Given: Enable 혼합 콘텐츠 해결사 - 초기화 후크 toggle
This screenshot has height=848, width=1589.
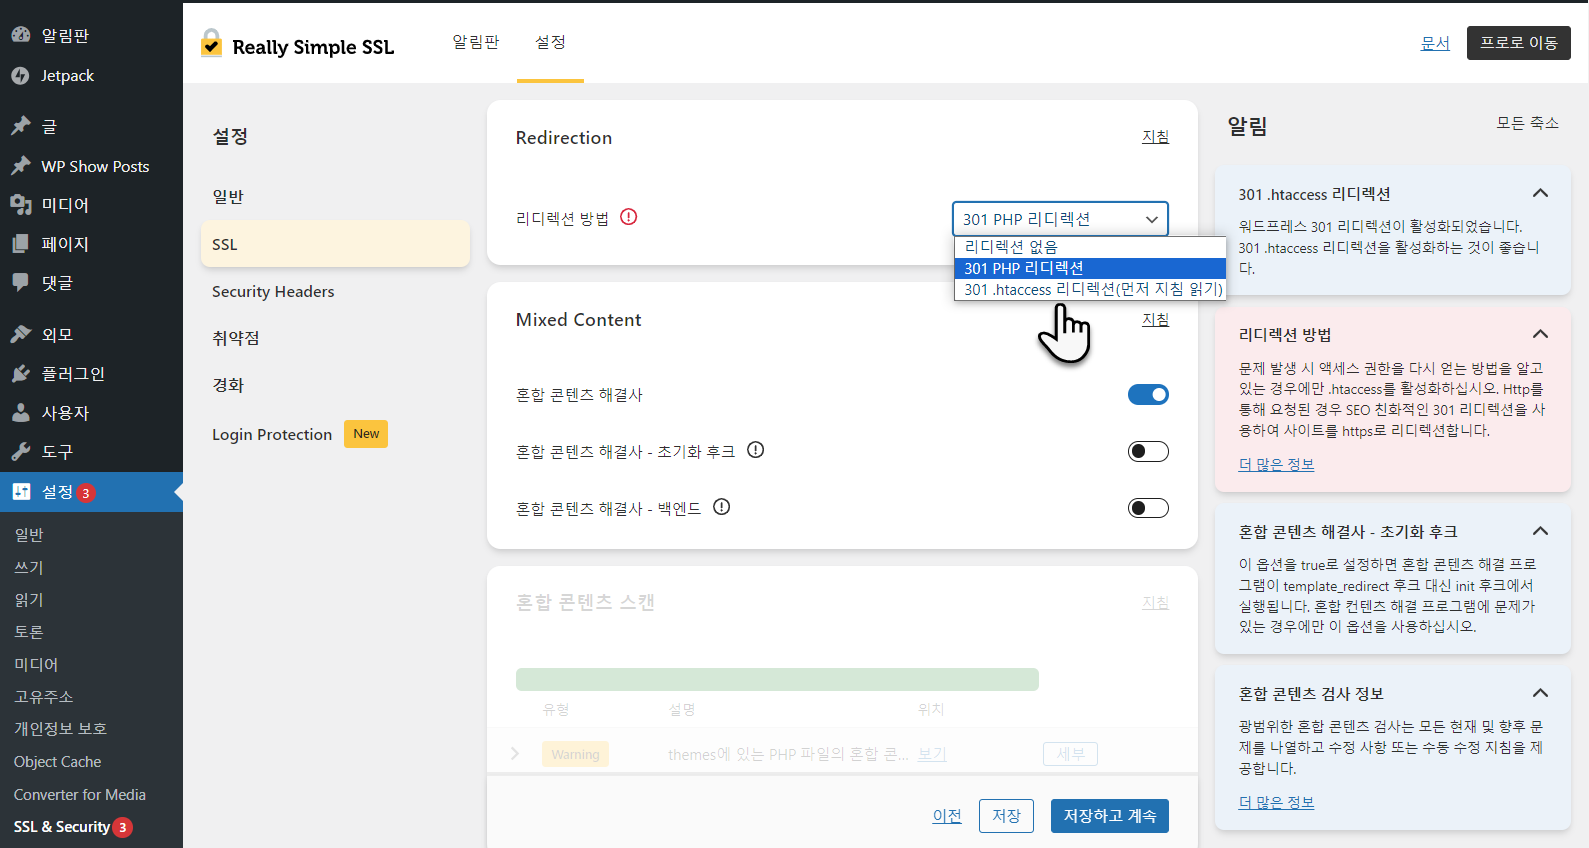Looking at the screenshot, I should pyautogui.click(x=1148, y=452).
